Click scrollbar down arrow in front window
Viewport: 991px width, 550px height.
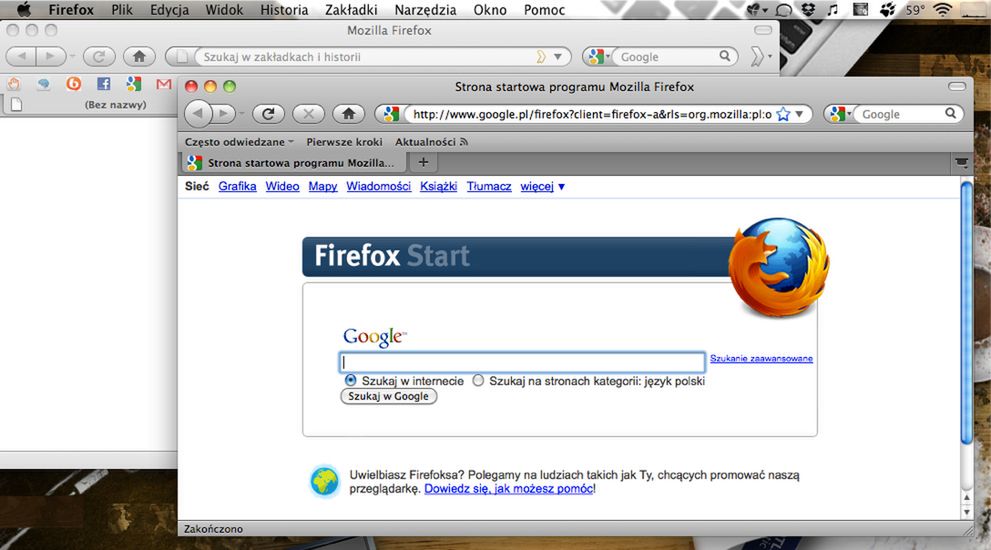coord(966,512)
